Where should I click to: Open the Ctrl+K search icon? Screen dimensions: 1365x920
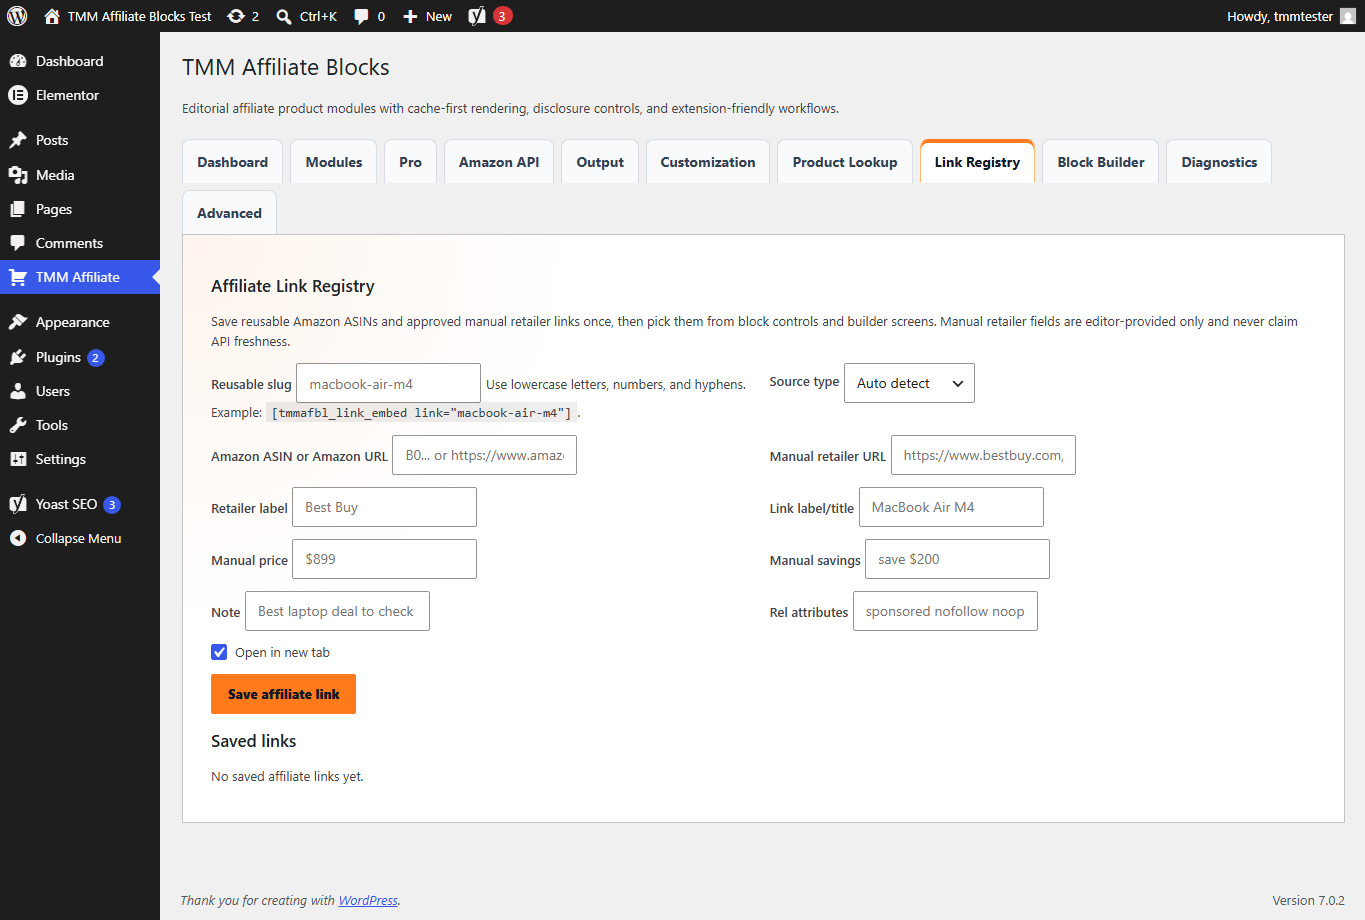[x=284, y=16]
